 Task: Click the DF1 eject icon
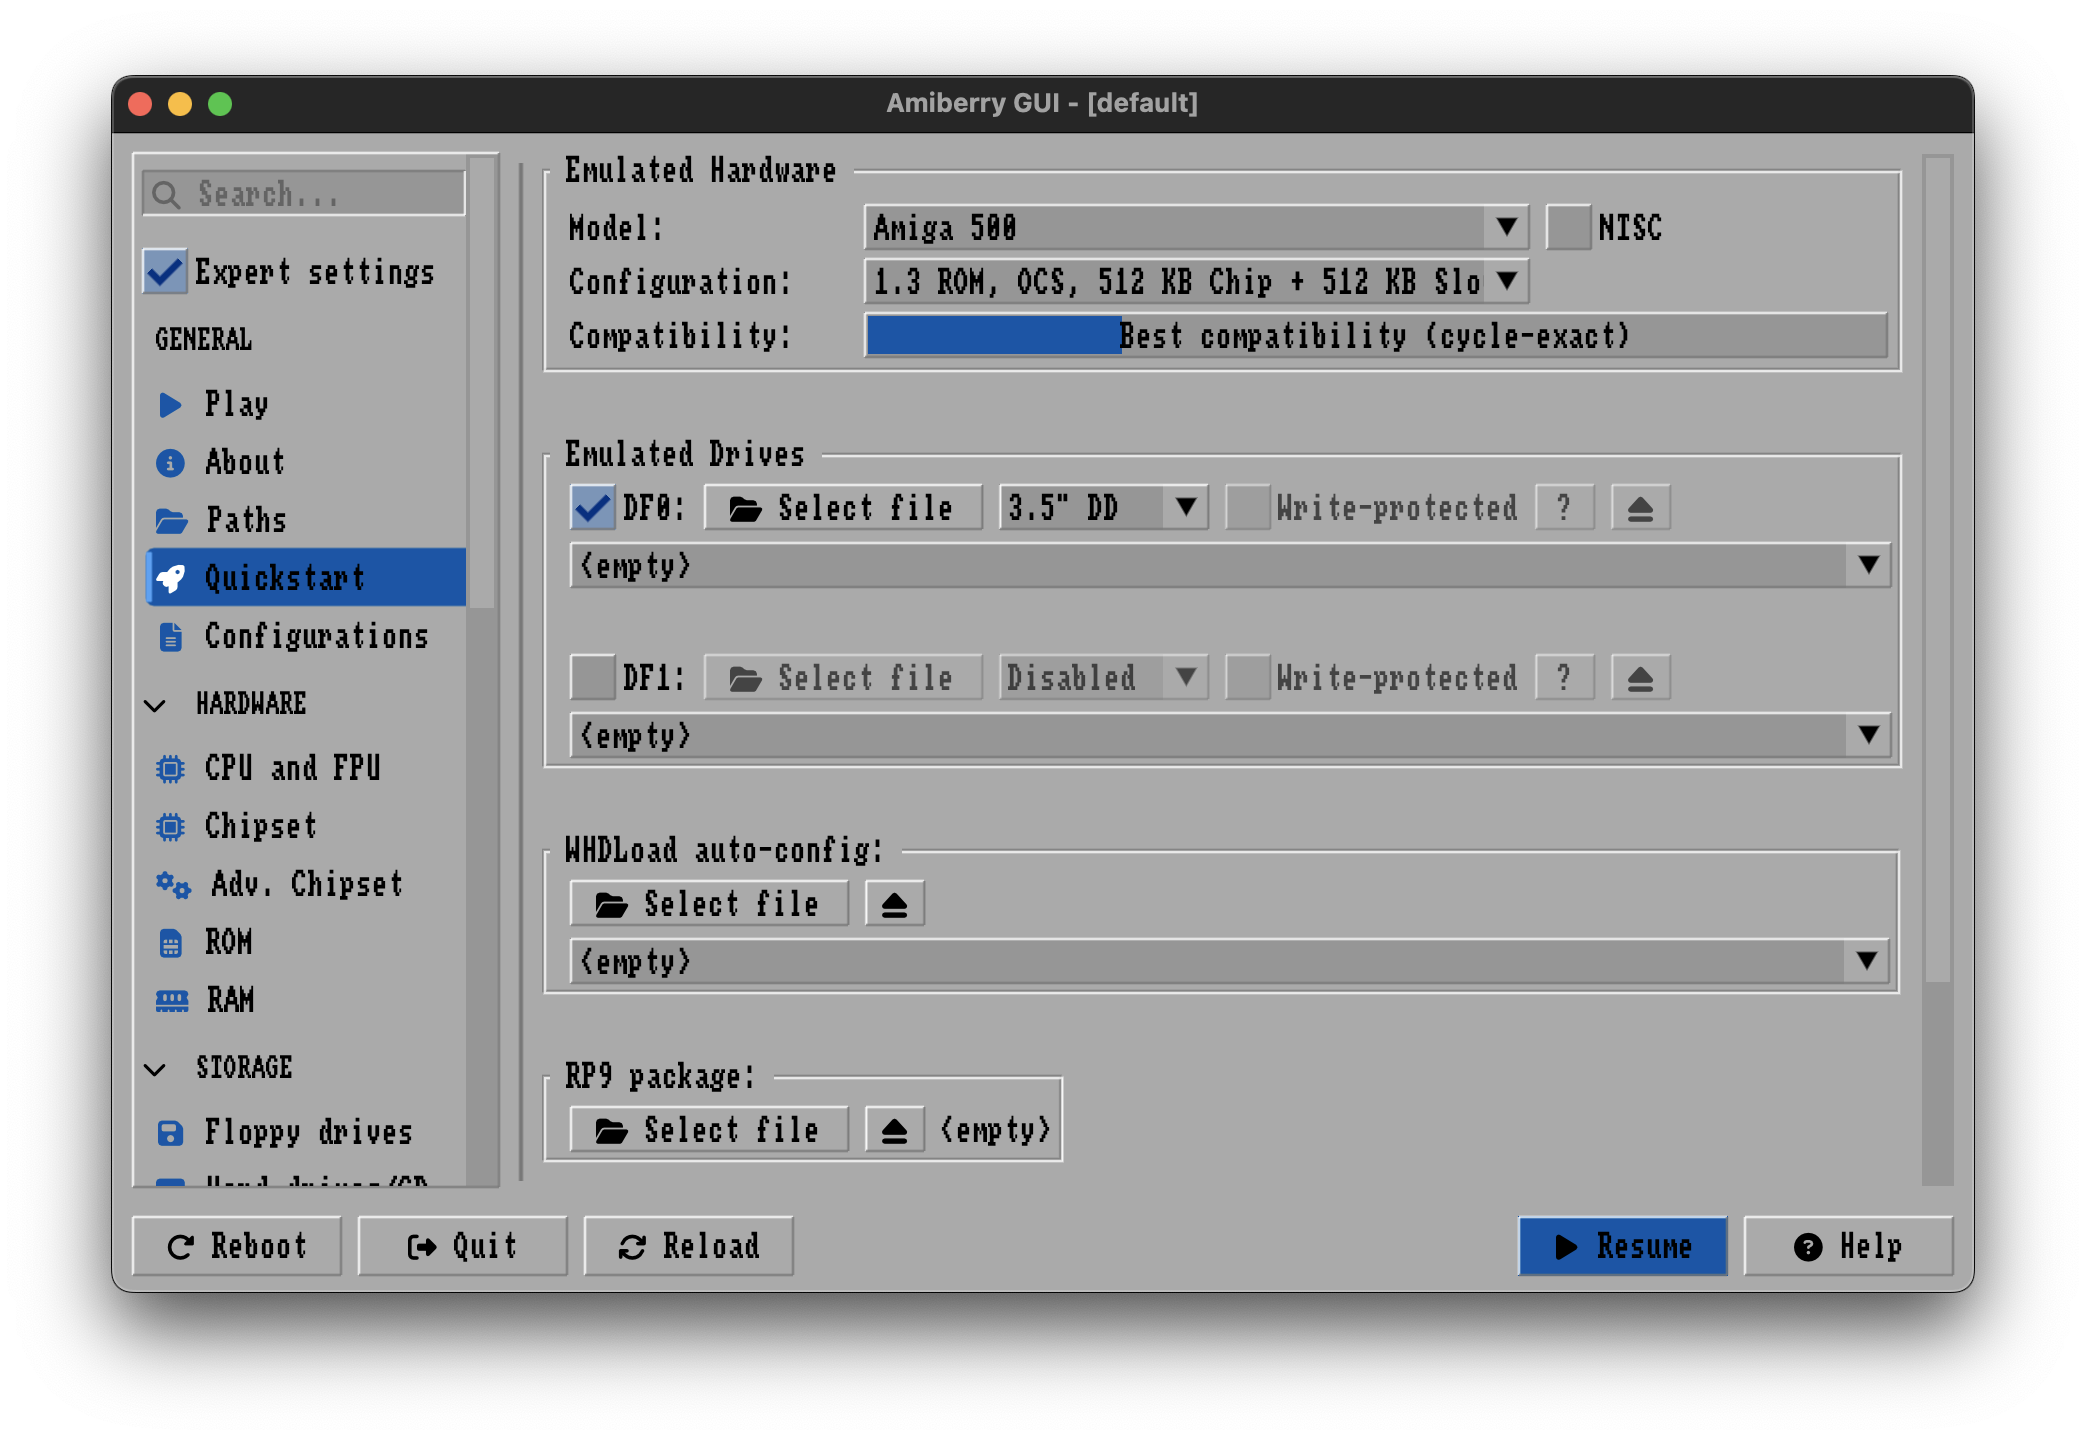(x=1640, y=678)
